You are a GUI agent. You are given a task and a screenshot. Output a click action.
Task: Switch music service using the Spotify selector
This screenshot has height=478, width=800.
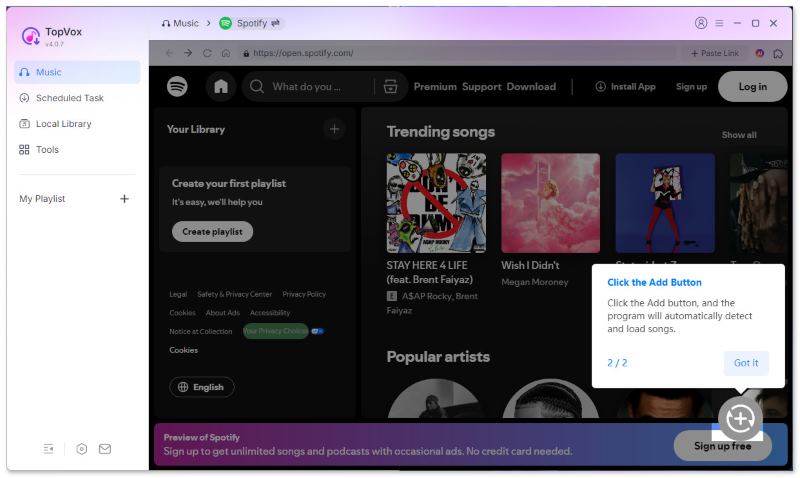coord(252,23)
